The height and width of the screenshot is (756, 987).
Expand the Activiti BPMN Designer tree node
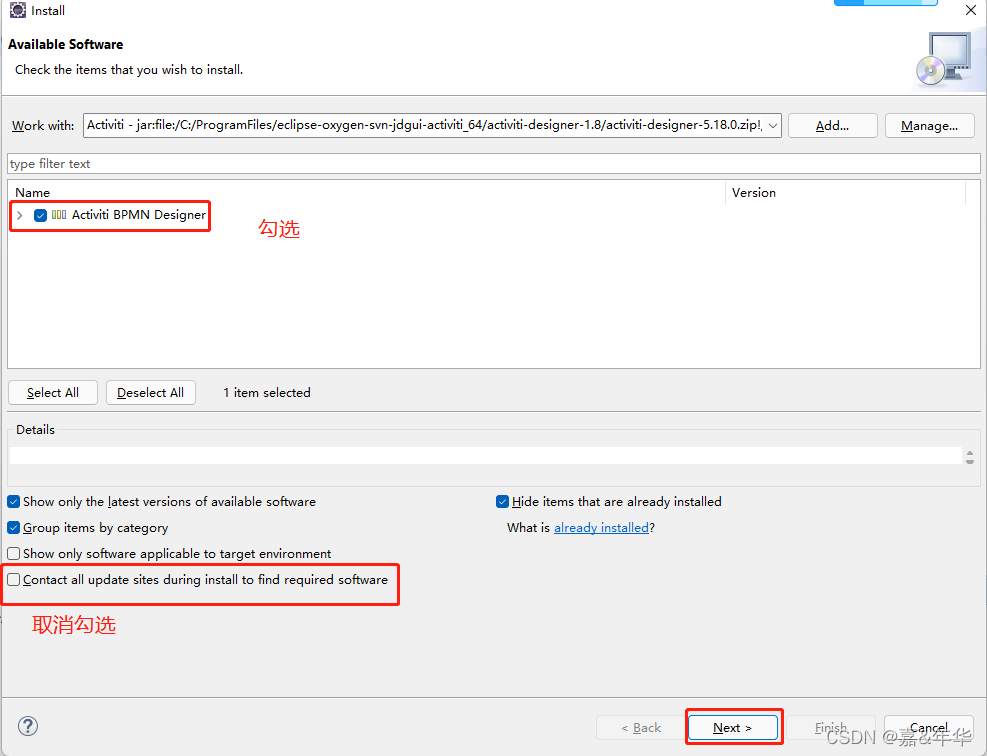(20, 215)
